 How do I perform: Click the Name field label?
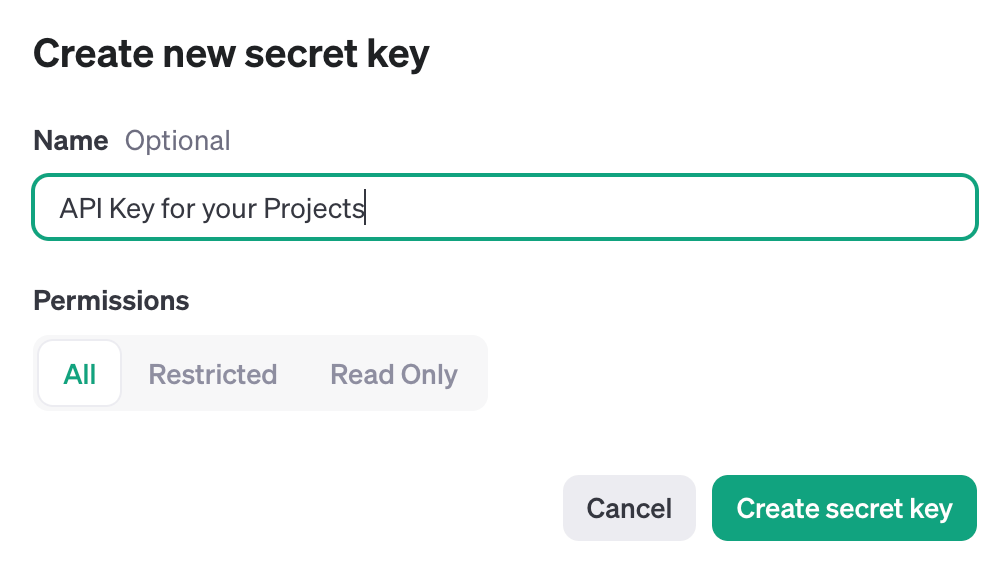click(71, 141)
